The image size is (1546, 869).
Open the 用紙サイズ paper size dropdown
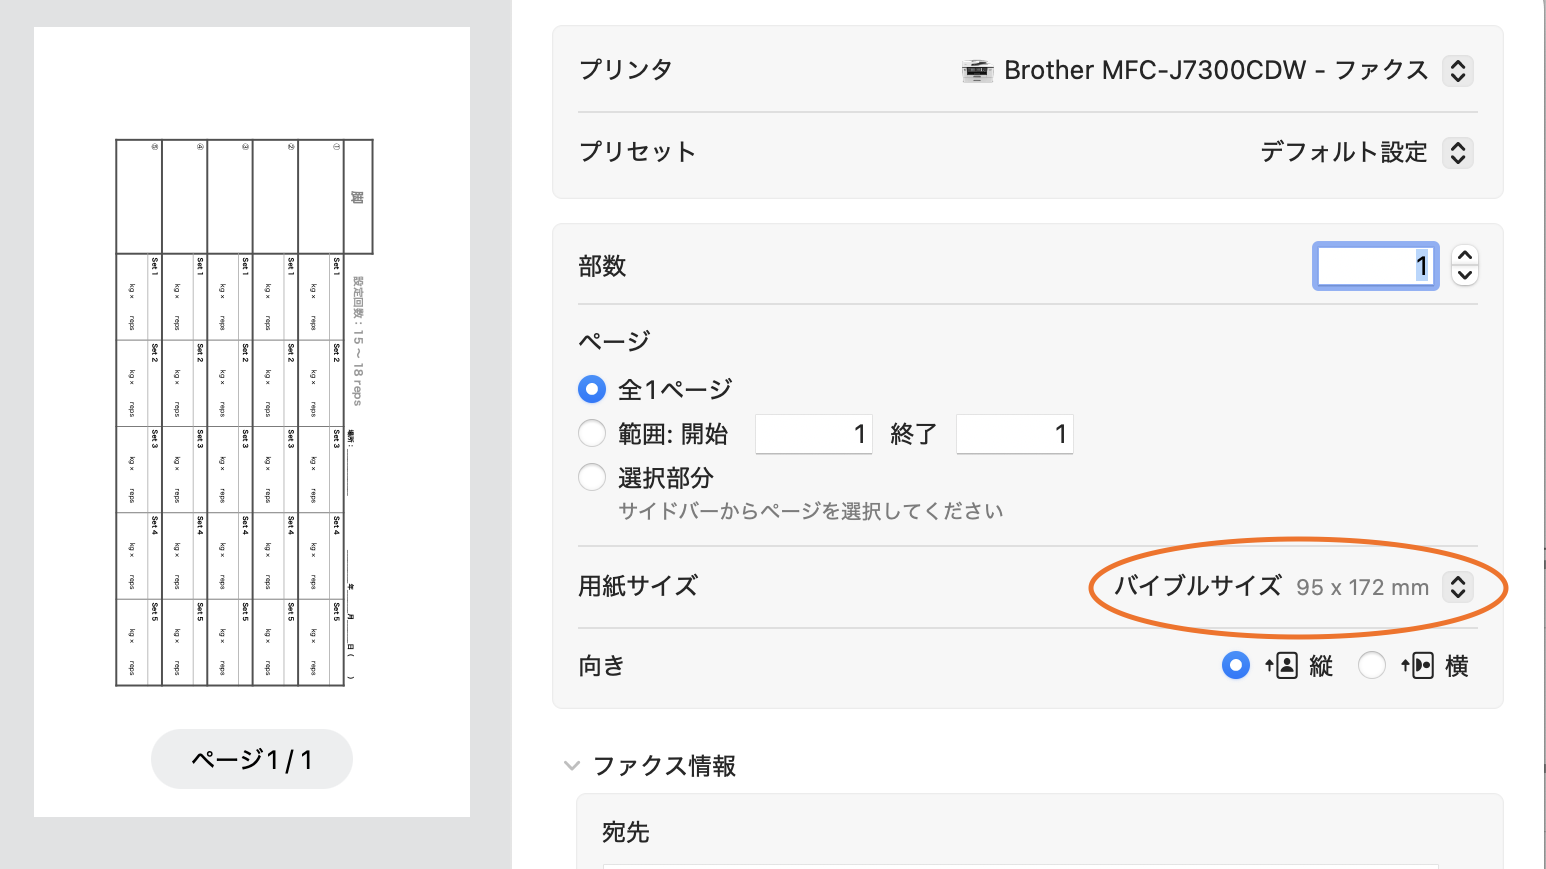tap(1458, 587)
